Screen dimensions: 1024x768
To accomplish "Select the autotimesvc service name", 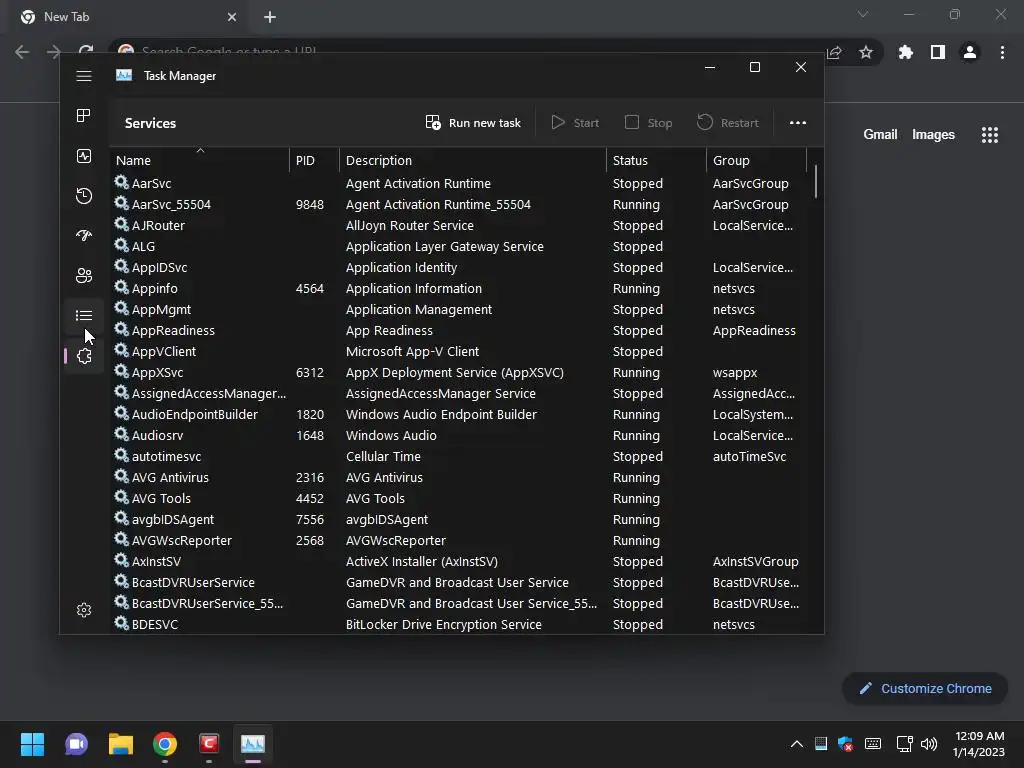I will 167,456.
